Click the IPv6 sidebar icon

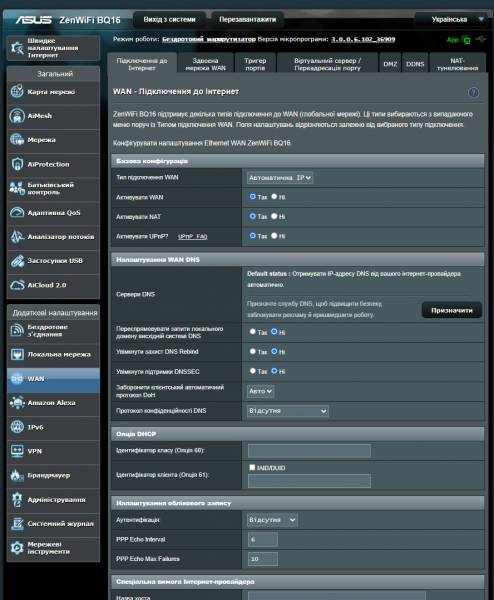coord(17,427)
